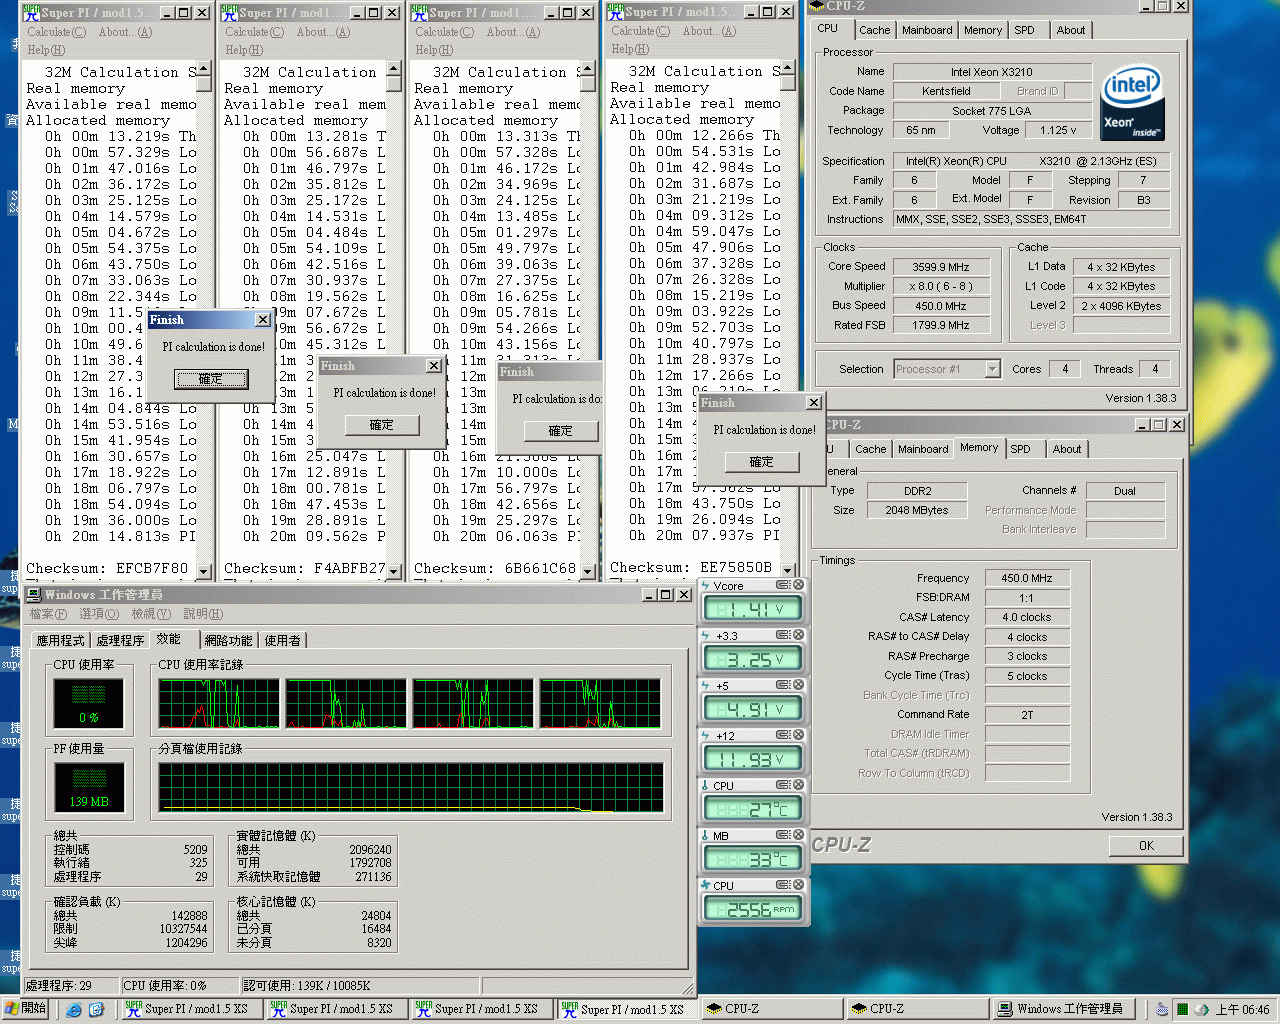Open Mainboard tab in the upper CPU-Z window
The image size is (1280, 1024).
[x=927, y=30]
